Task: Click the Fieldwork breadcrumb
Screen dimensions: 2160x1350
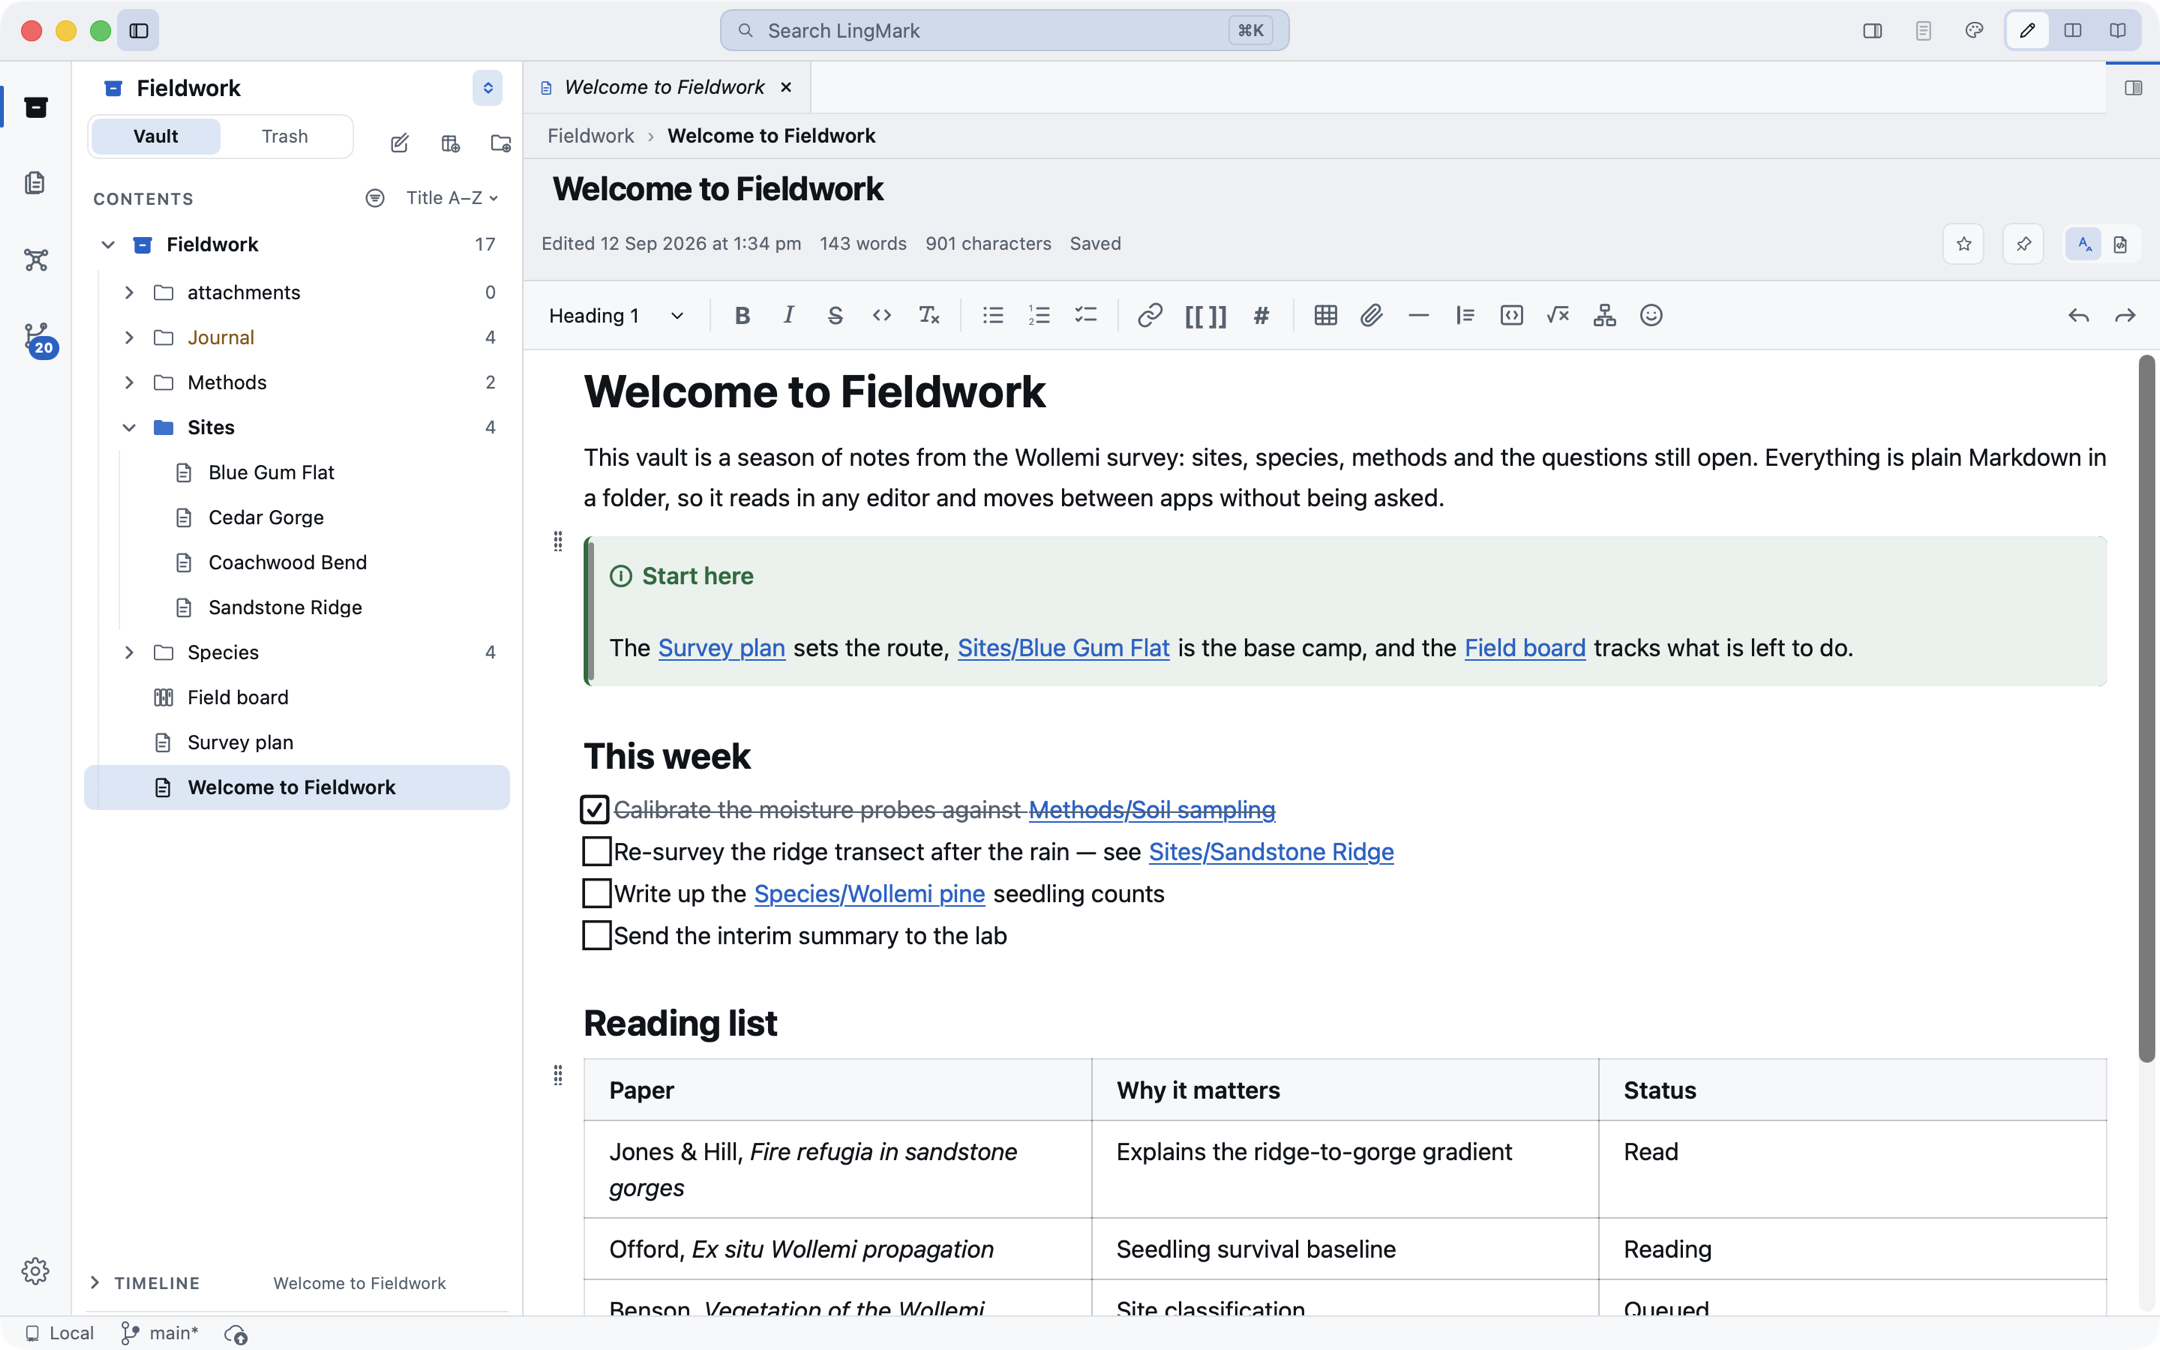Action: point(590,136)
